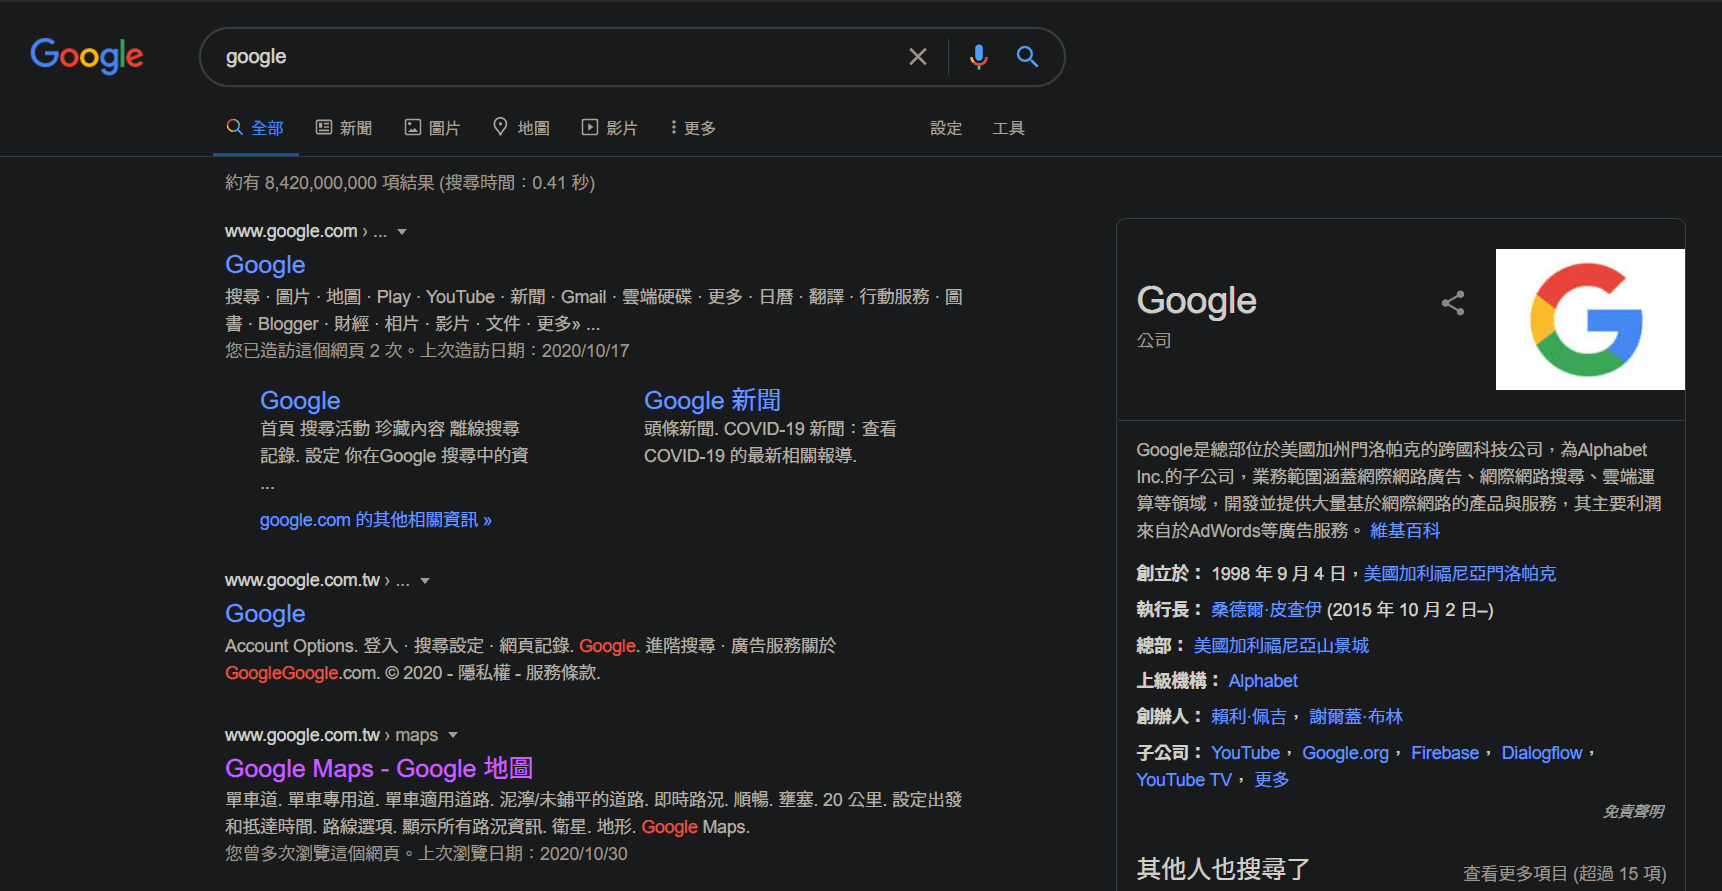Clear the search box with X icon

pyautogui.click(x=917, y=57)
